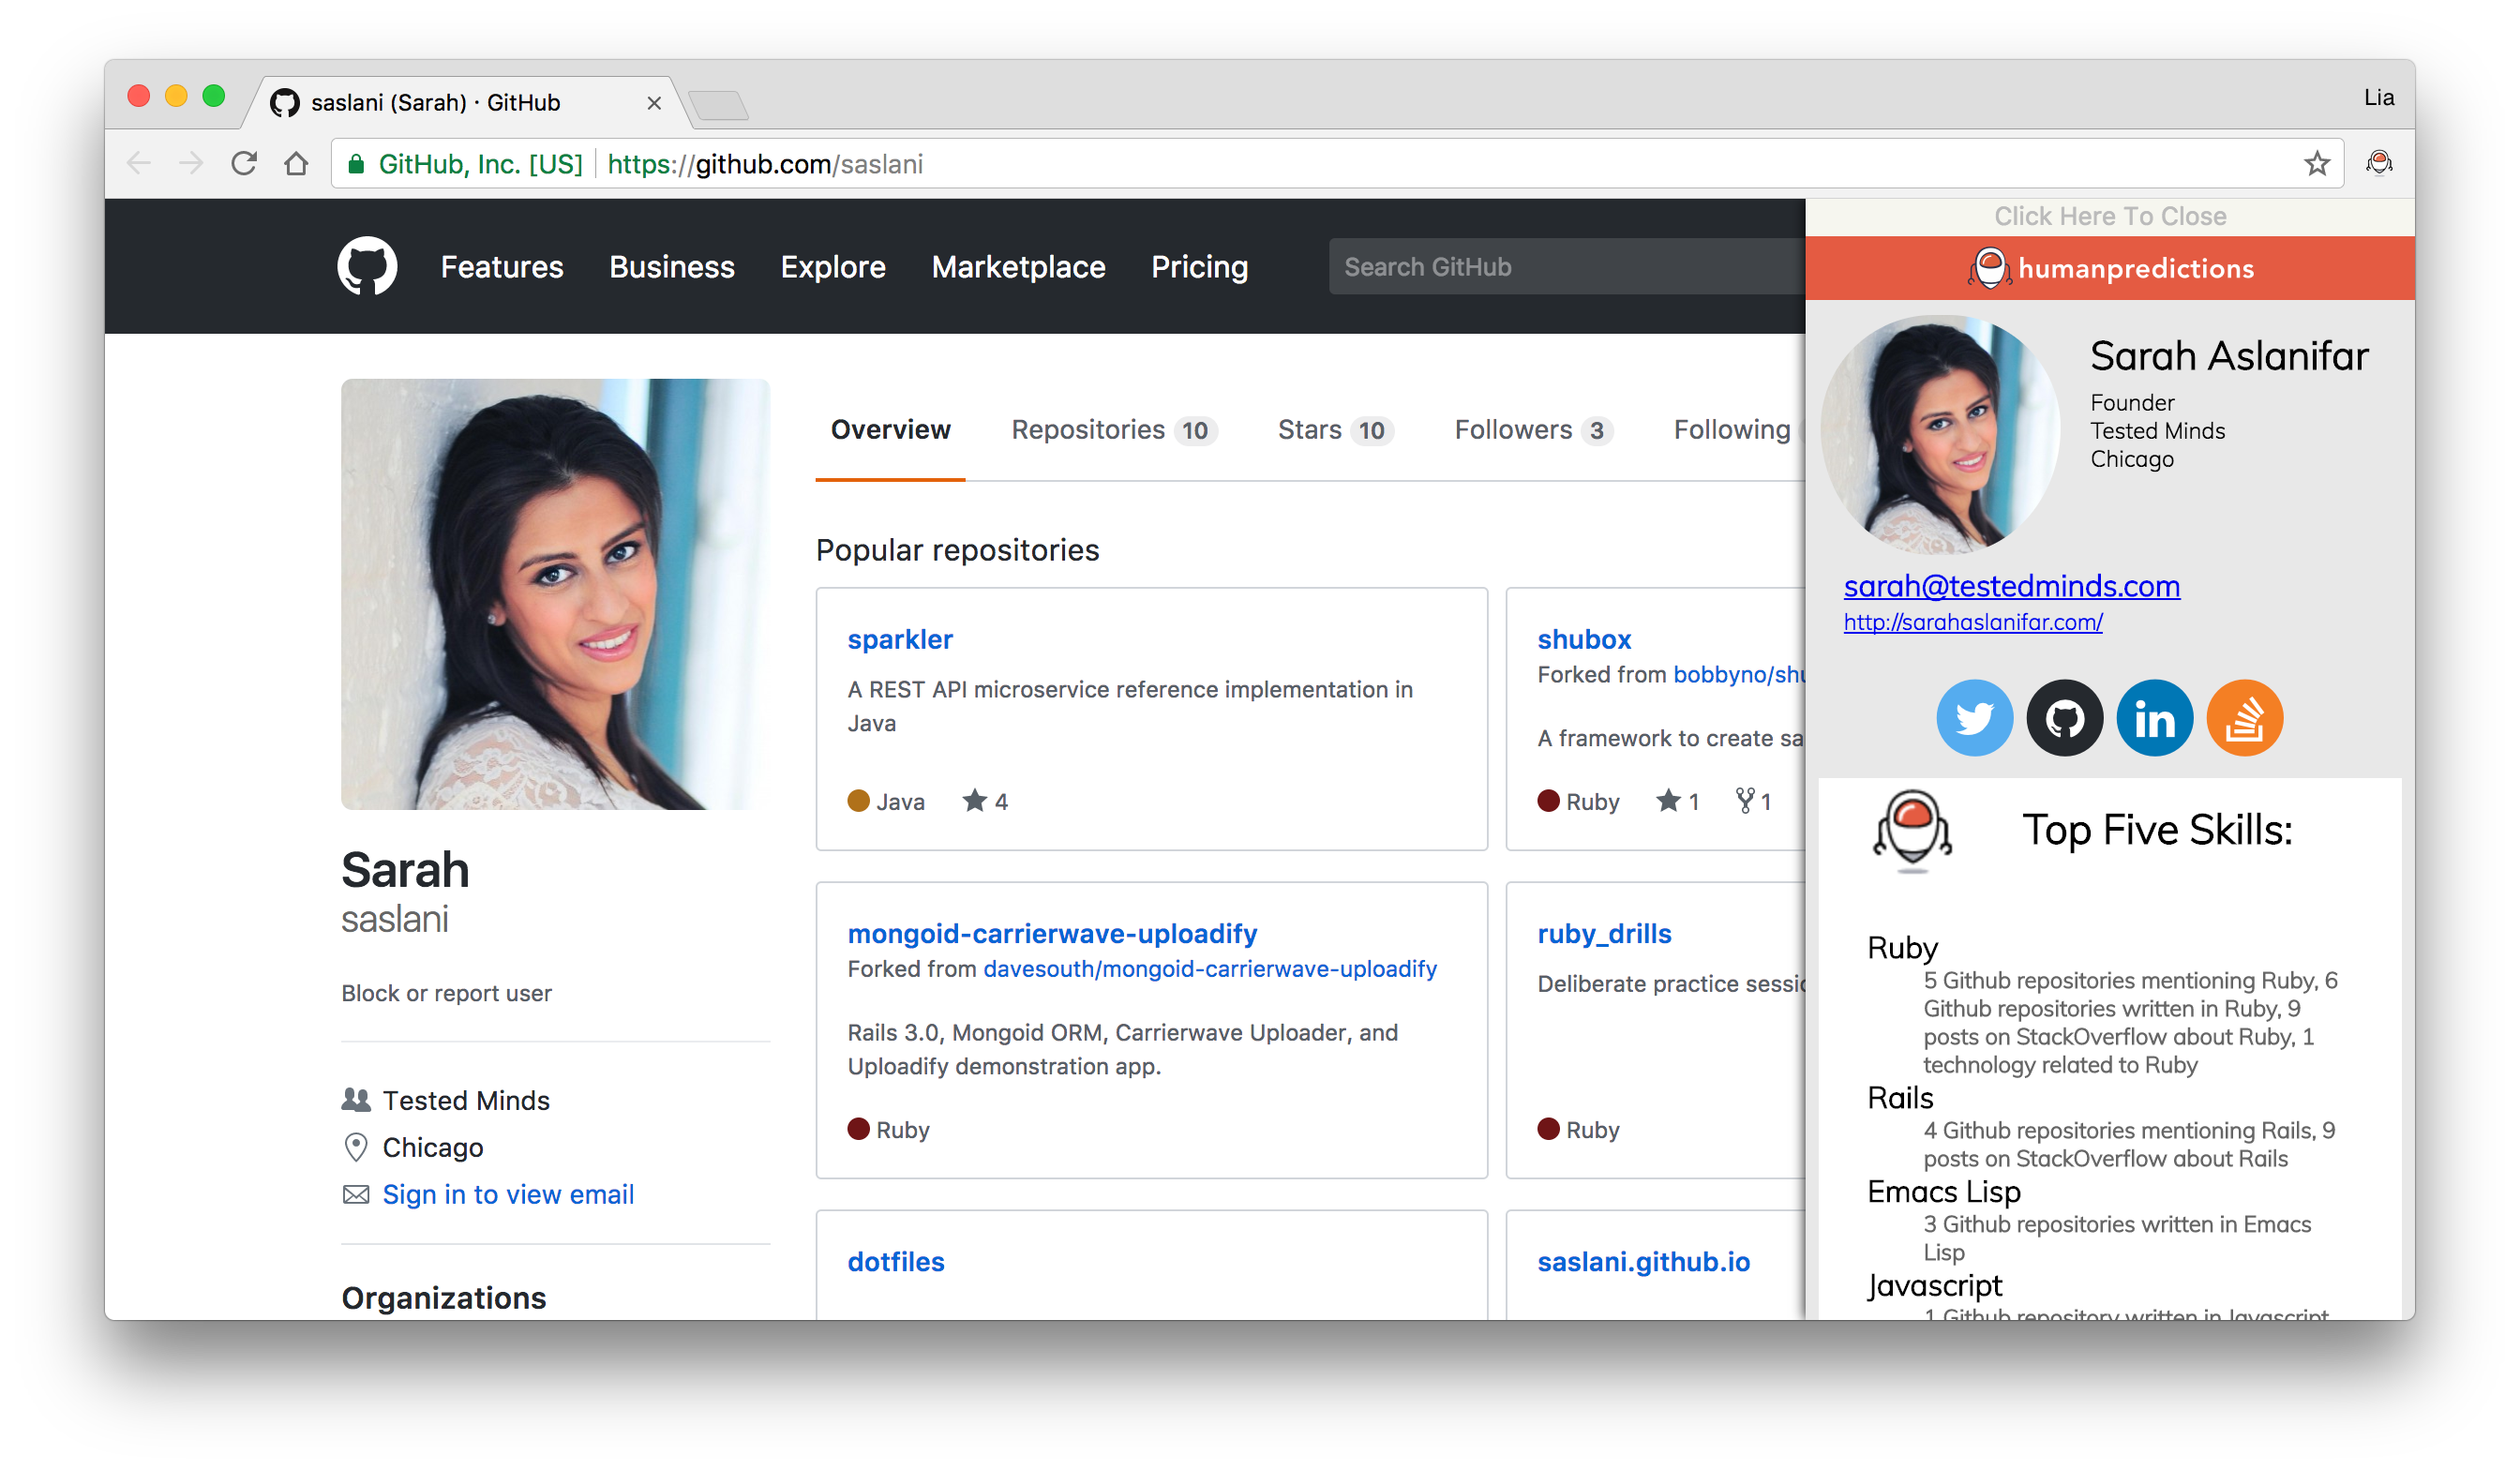
Task: Open the mongoid-carrierwave-uploadify repository title
Action: [1052, 933]
